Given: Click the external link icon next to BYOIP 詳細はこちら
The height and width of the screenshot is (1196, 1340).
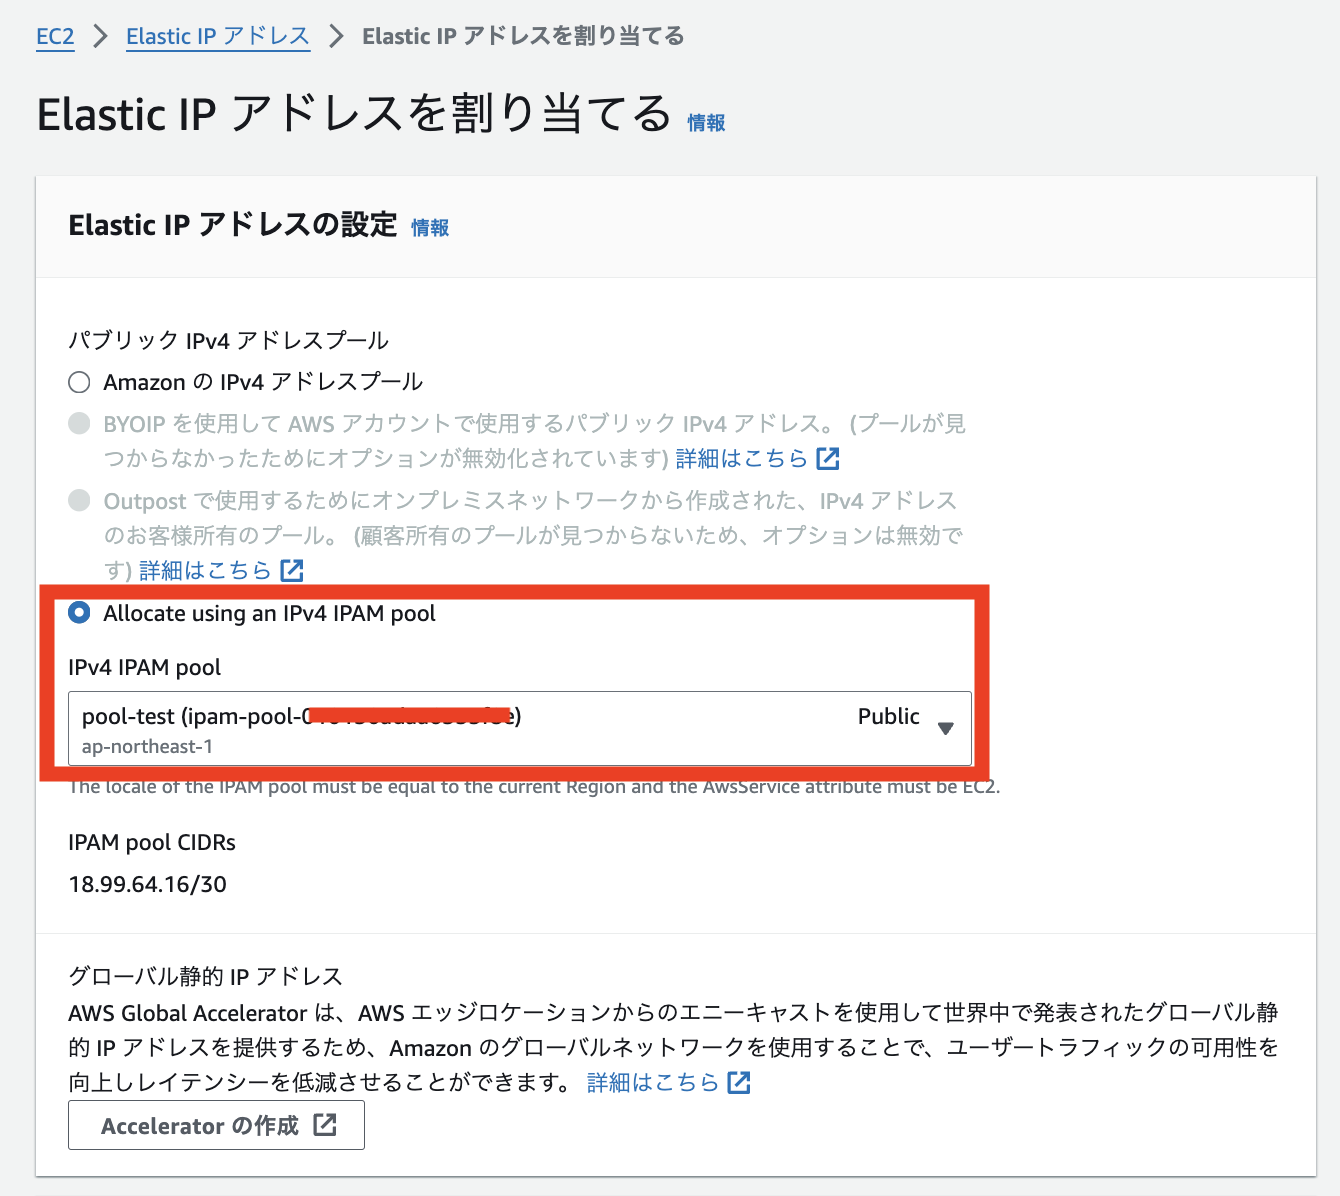Looking at the screenshot, I should (x=827, y=458).
